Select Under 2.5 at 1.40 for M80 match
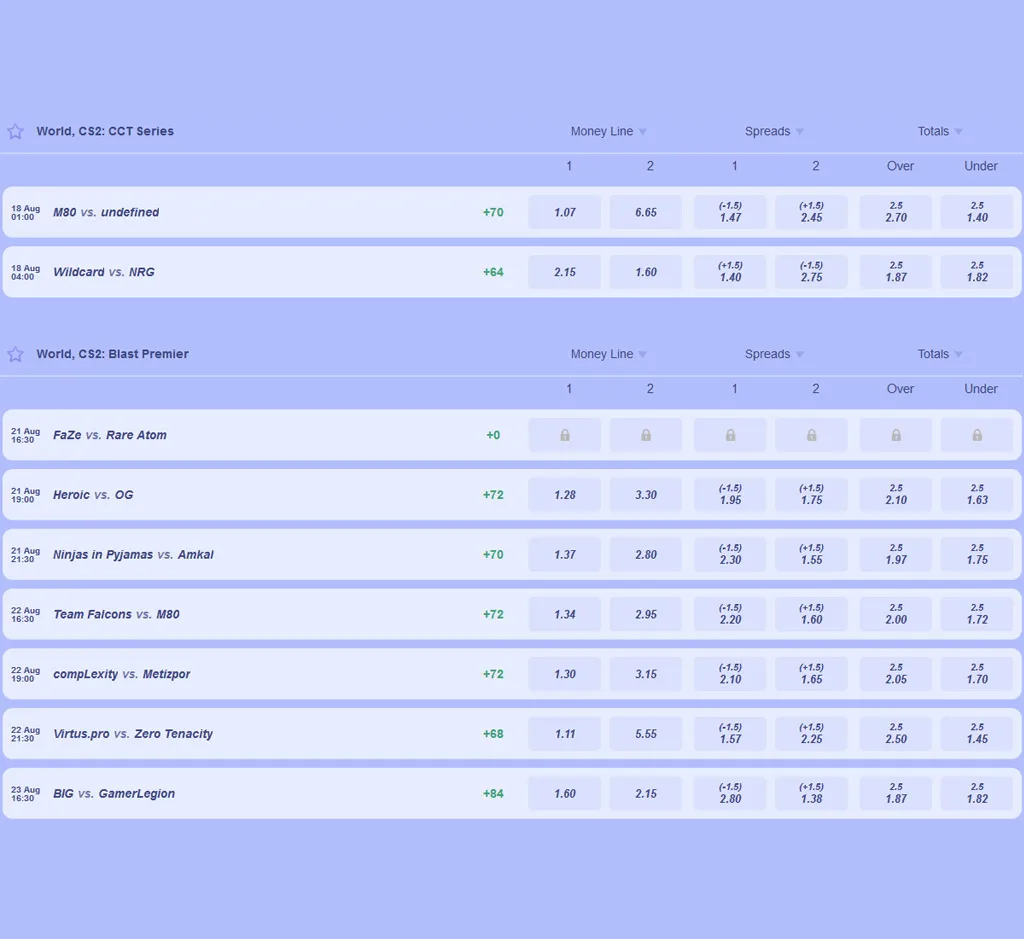This screenshot has width=1024, height=939. 977,212
